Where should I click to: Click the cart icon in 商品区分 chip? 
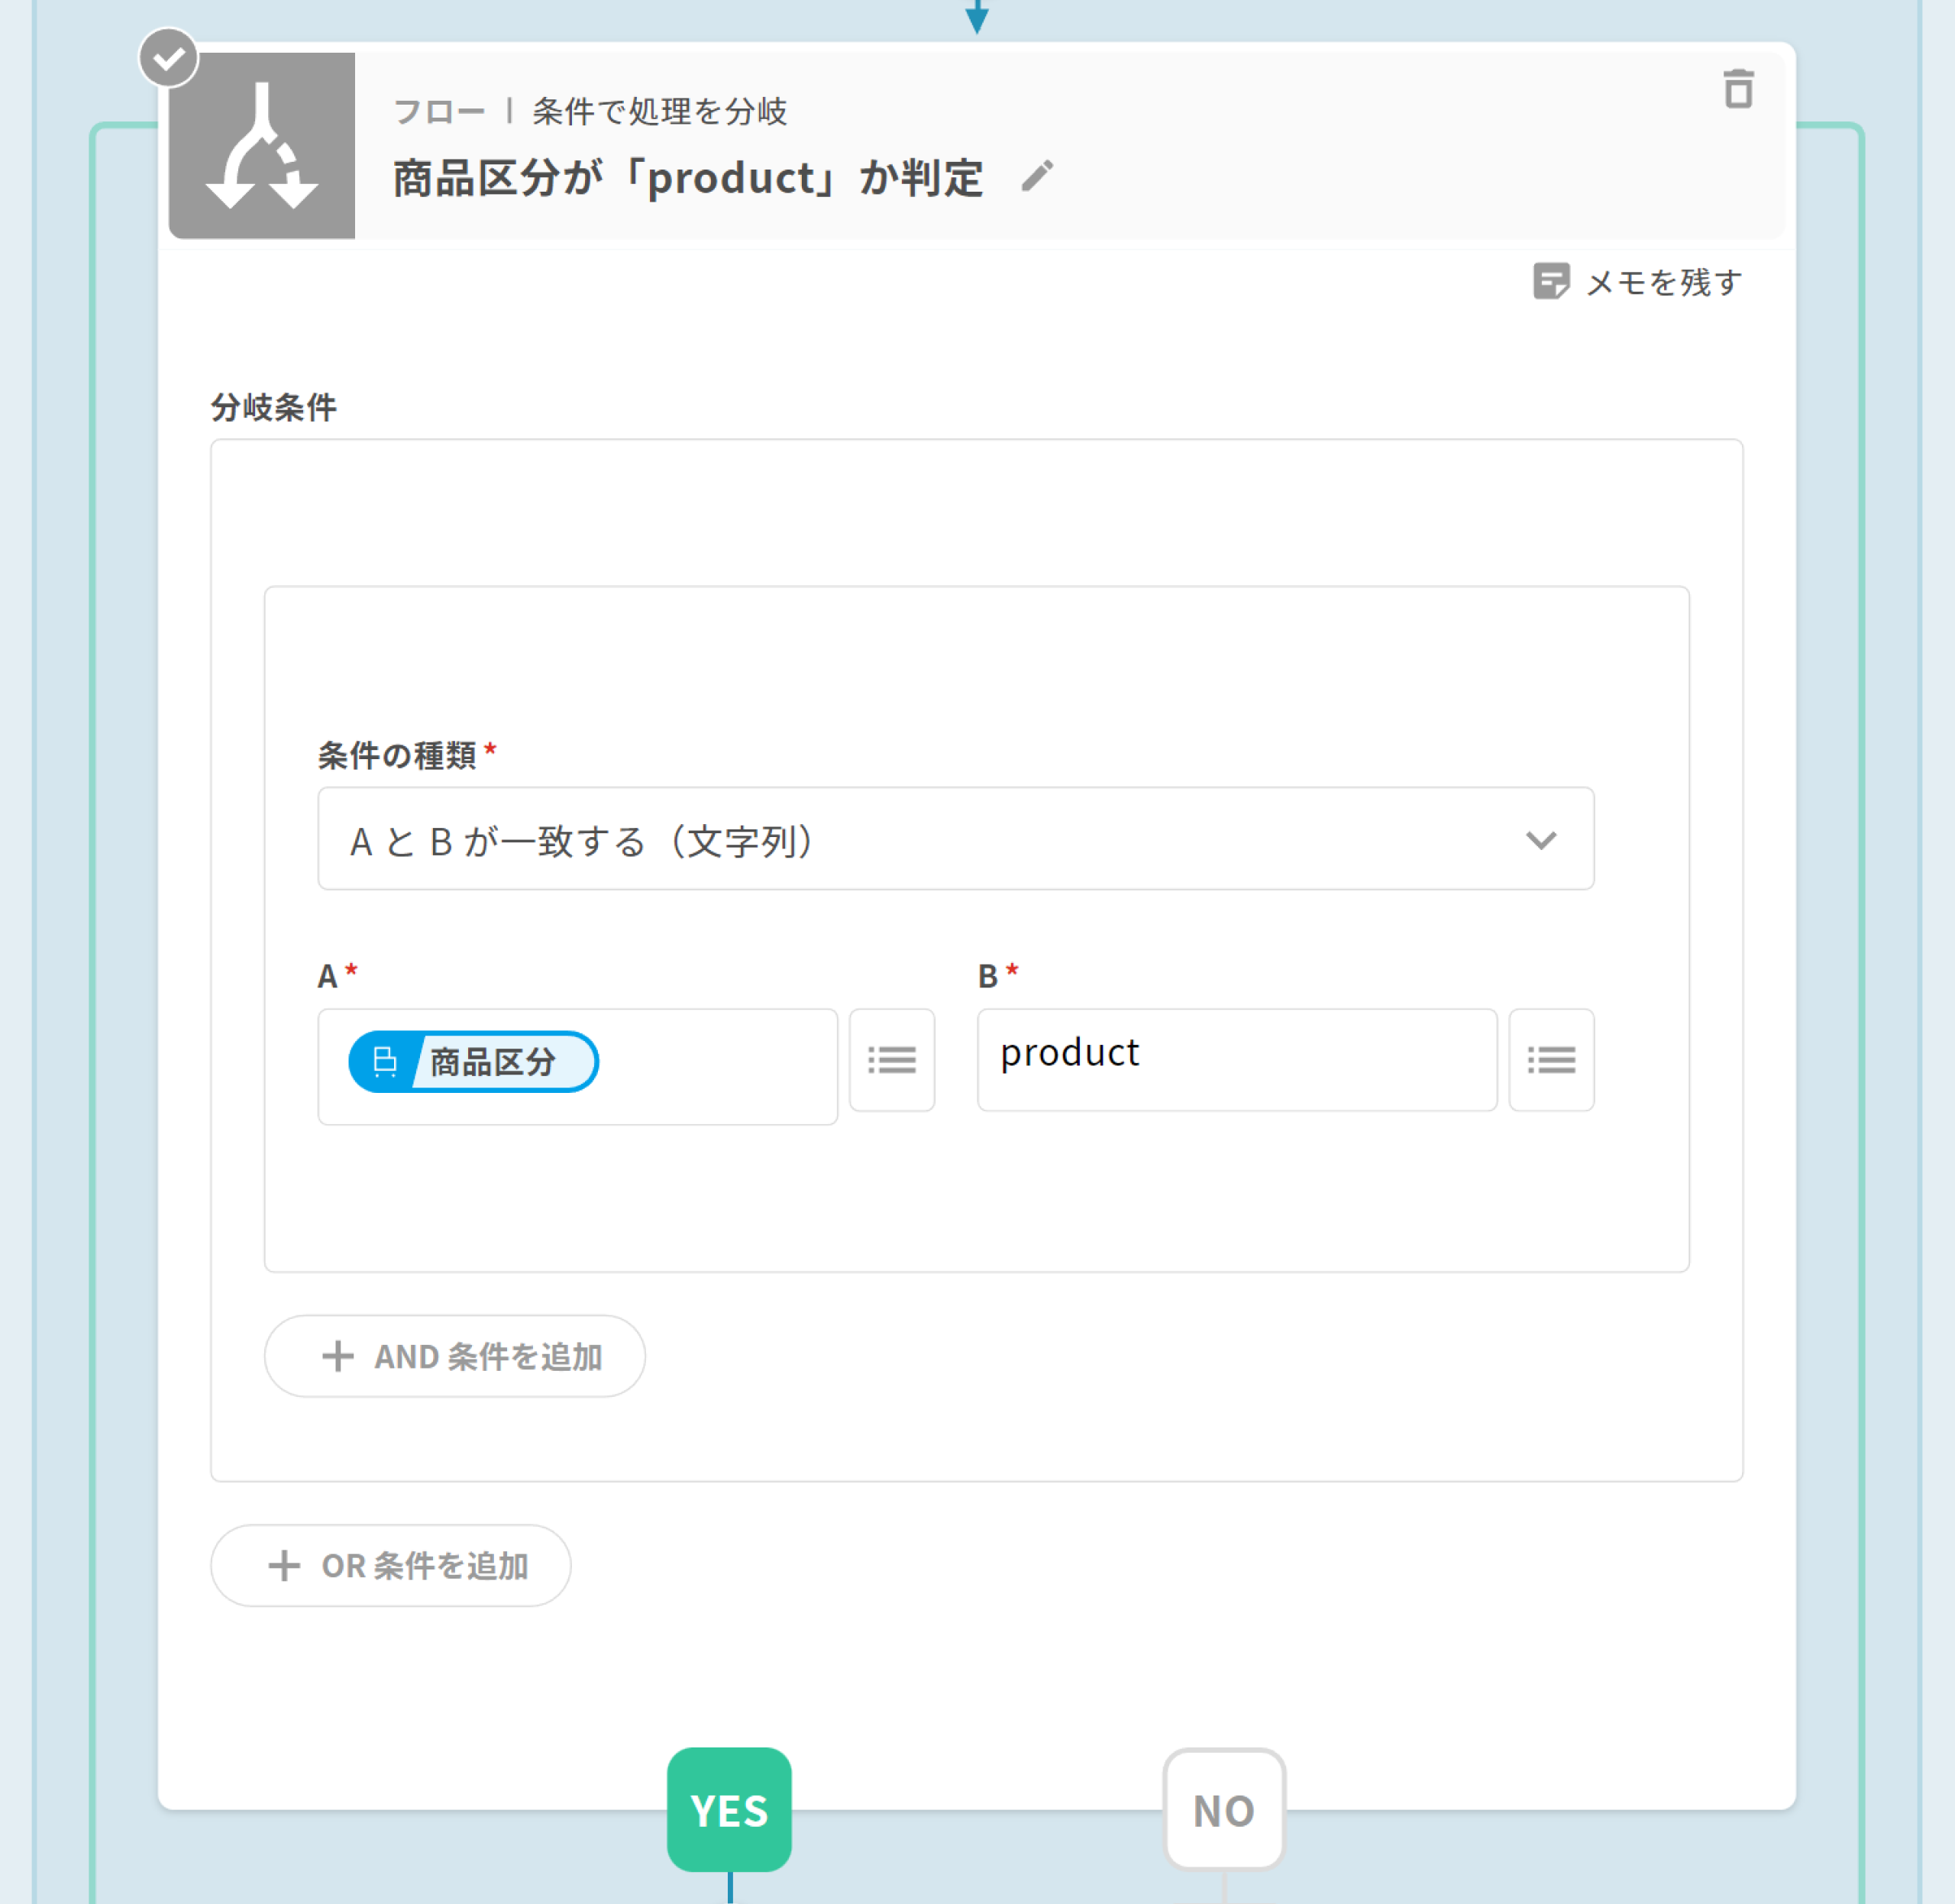coord(385,1061)
